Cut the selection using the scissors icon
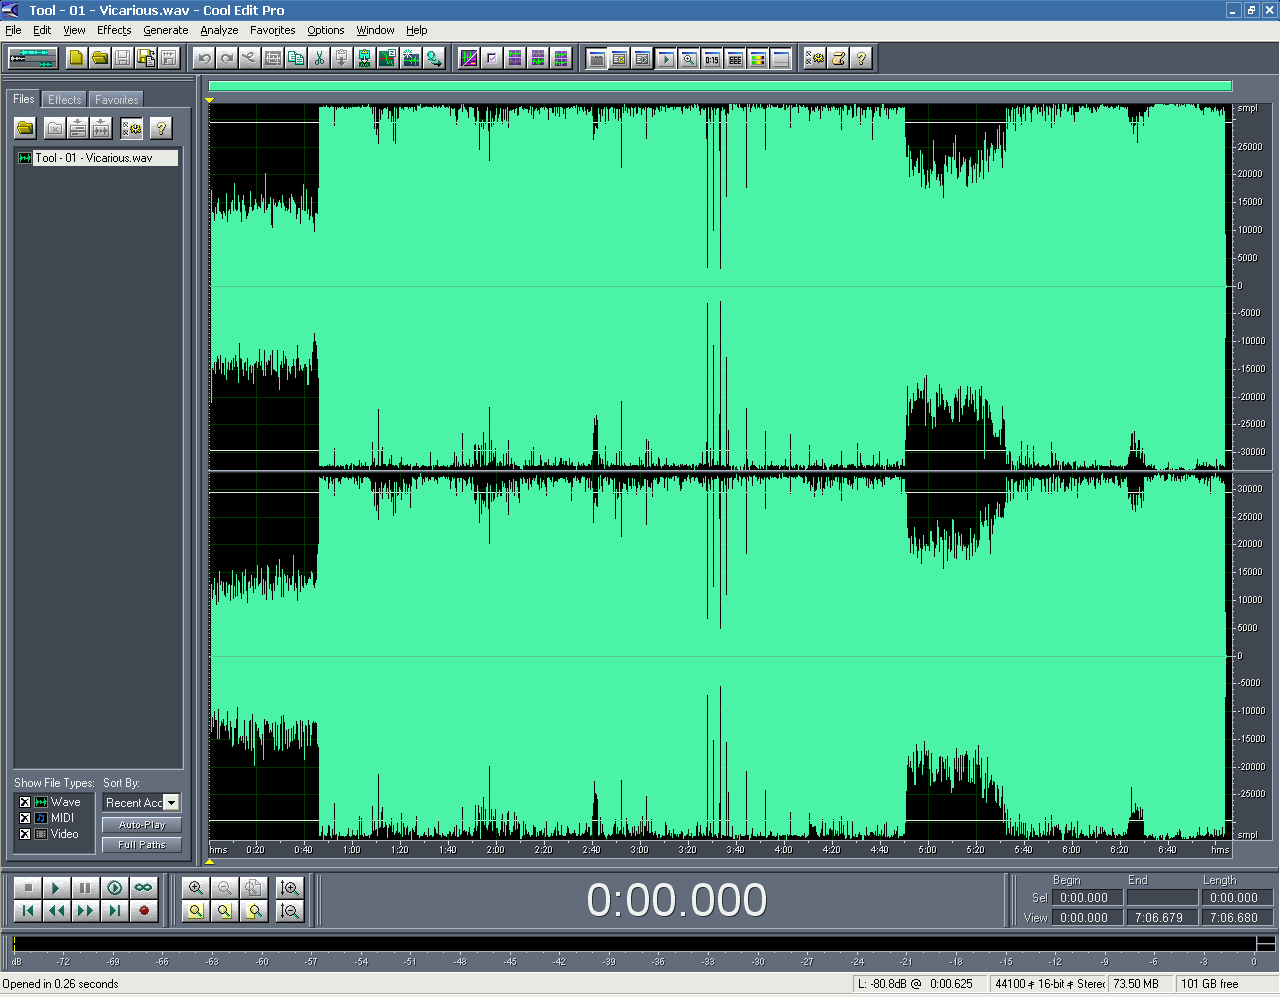The height and width of the screenshot is (997, 1280). pos(319,58)
